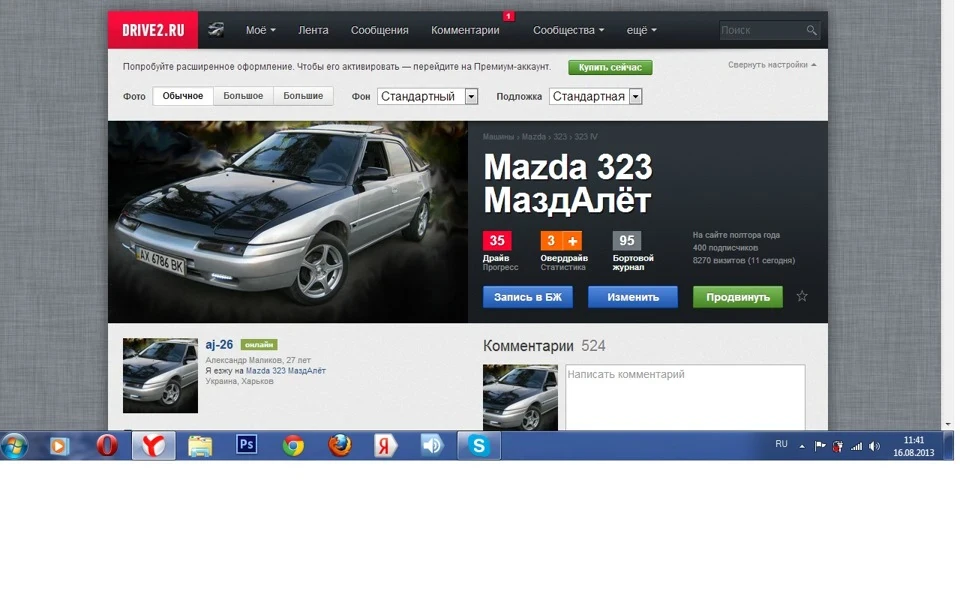Screen dimensions: 960x600
Task: Select Больше photo size option
Action: [x=303, y=96]
